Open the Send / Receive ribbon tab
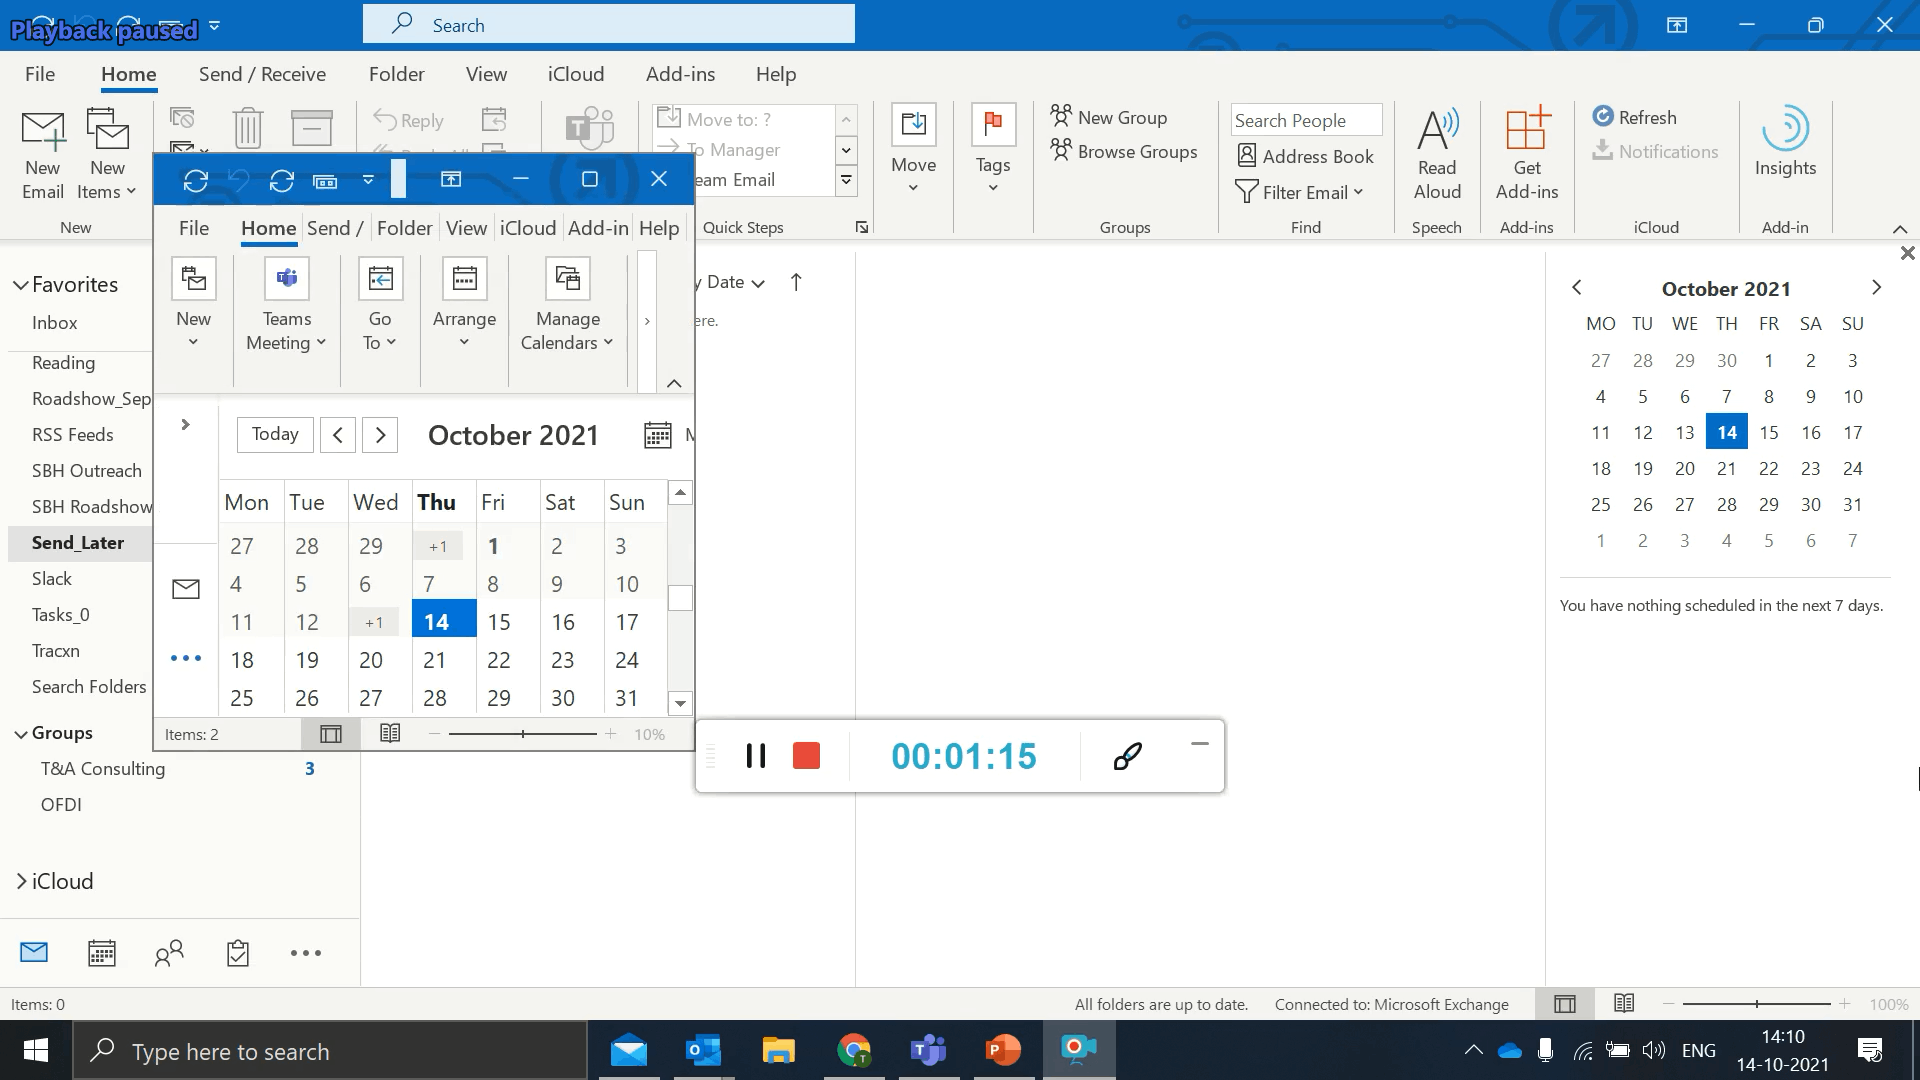Image resolution: width=1920 pixels, height=1080 pixels. click(262, 74)
